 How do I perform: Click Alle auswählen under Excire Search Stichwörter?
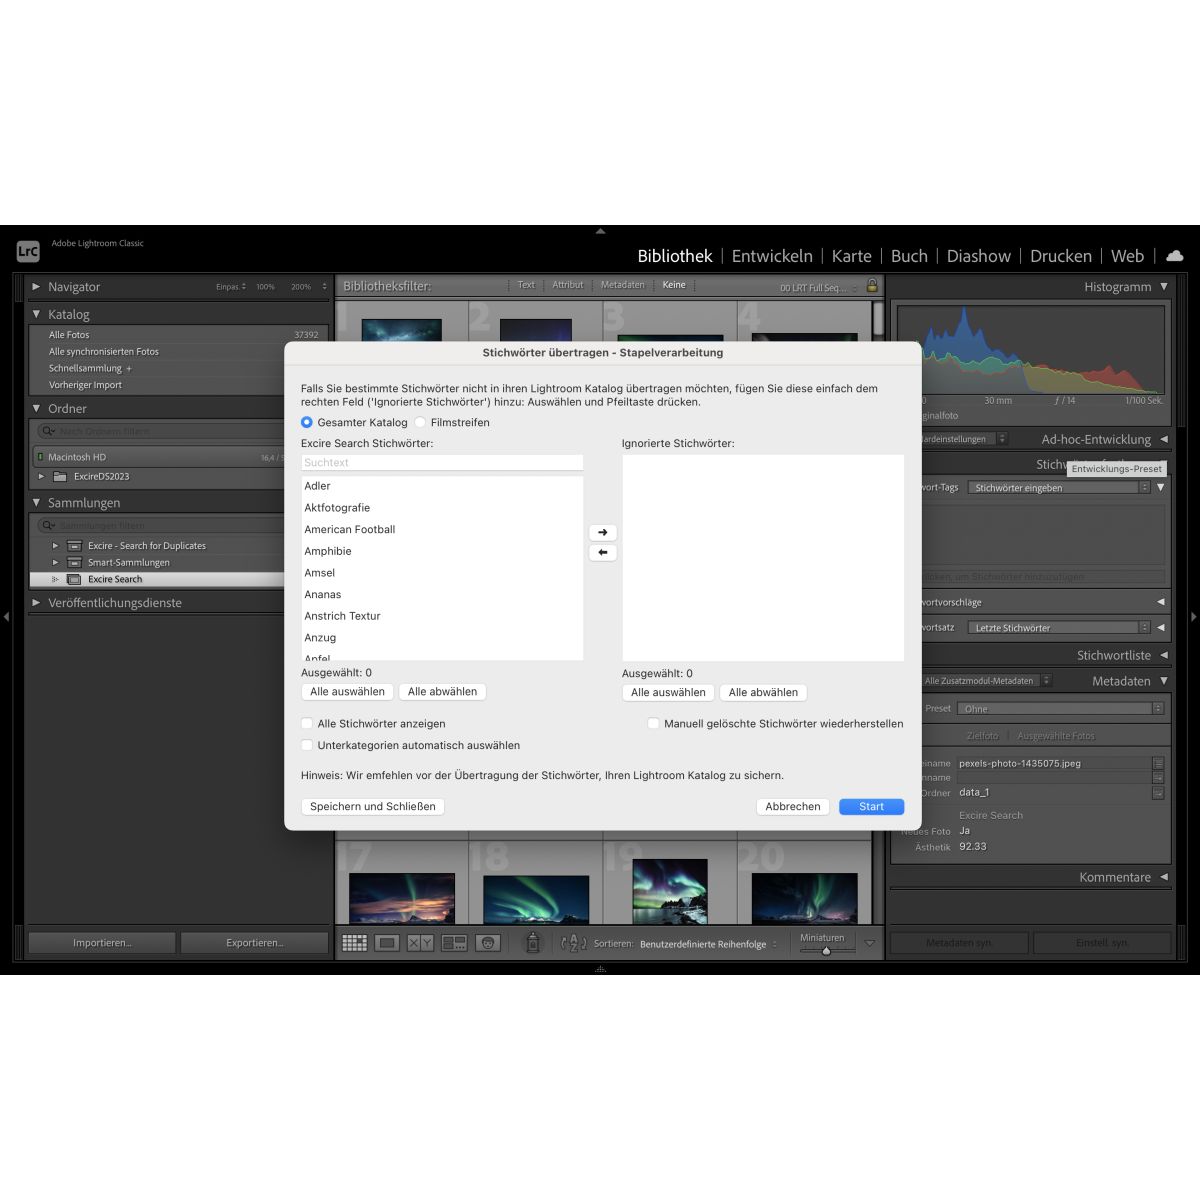[x=347, y=692]
